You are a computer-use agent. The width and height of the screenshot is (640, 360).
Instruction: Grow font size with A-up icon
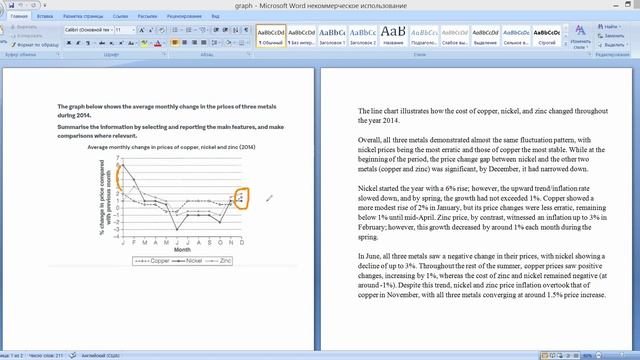point(142,30)
